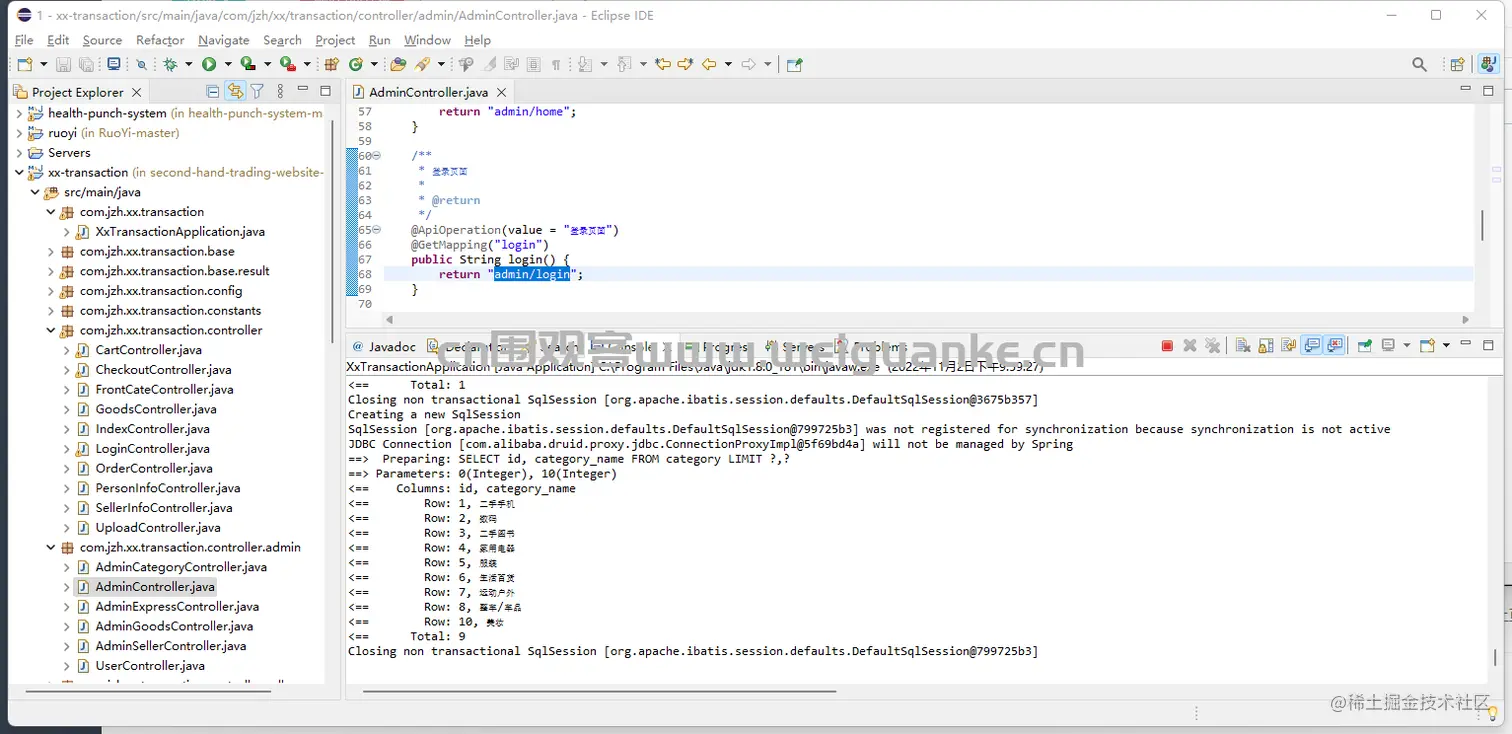The width and height of the screenshot is (1512, 734).
Task: Navigate Forward with the right arrow icon
Action: pyautogui.click(x=748, y=64)
